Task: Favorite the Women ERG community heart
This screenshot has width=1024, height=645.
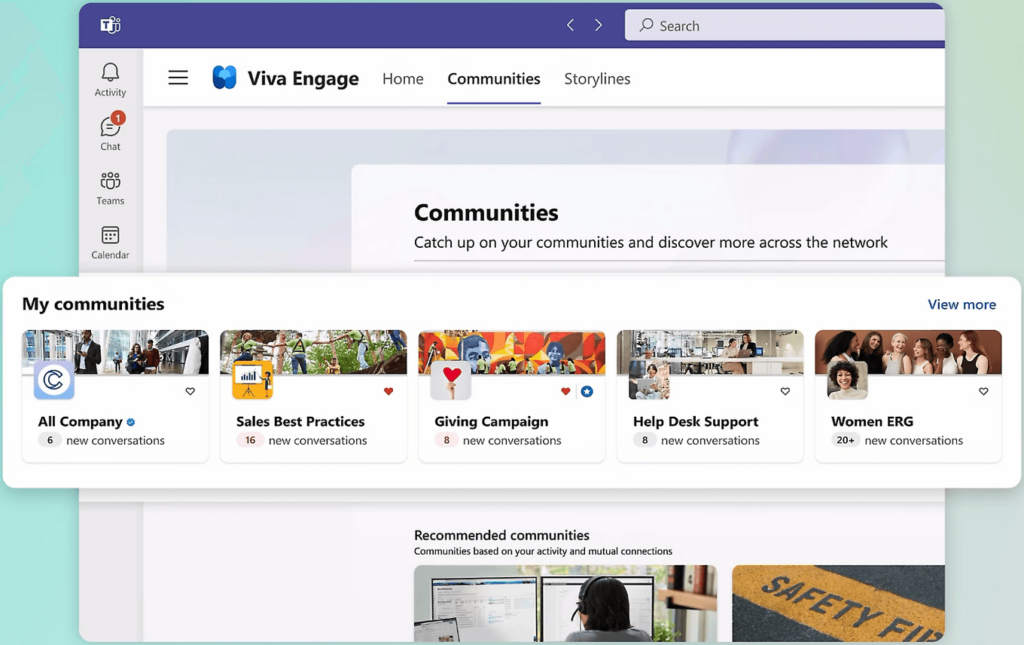Action: (x=984, y=391)
